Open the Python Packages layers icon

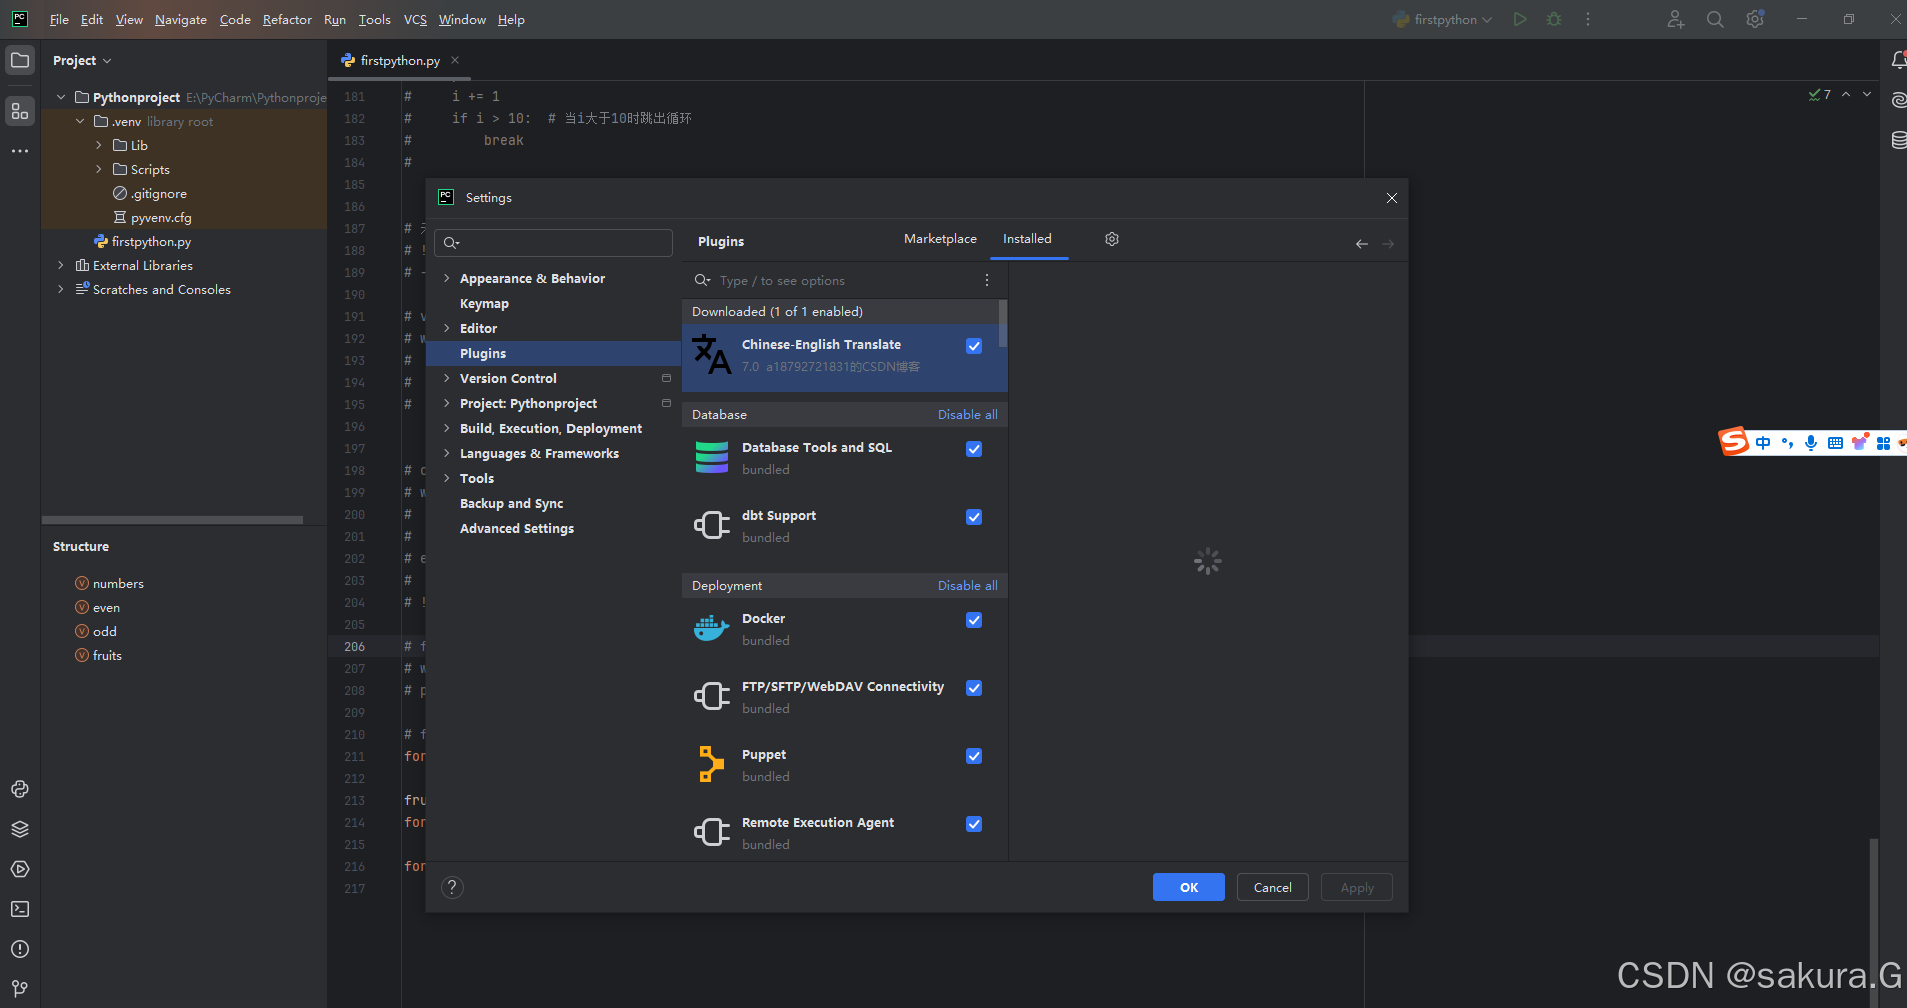tap(20, 829)
